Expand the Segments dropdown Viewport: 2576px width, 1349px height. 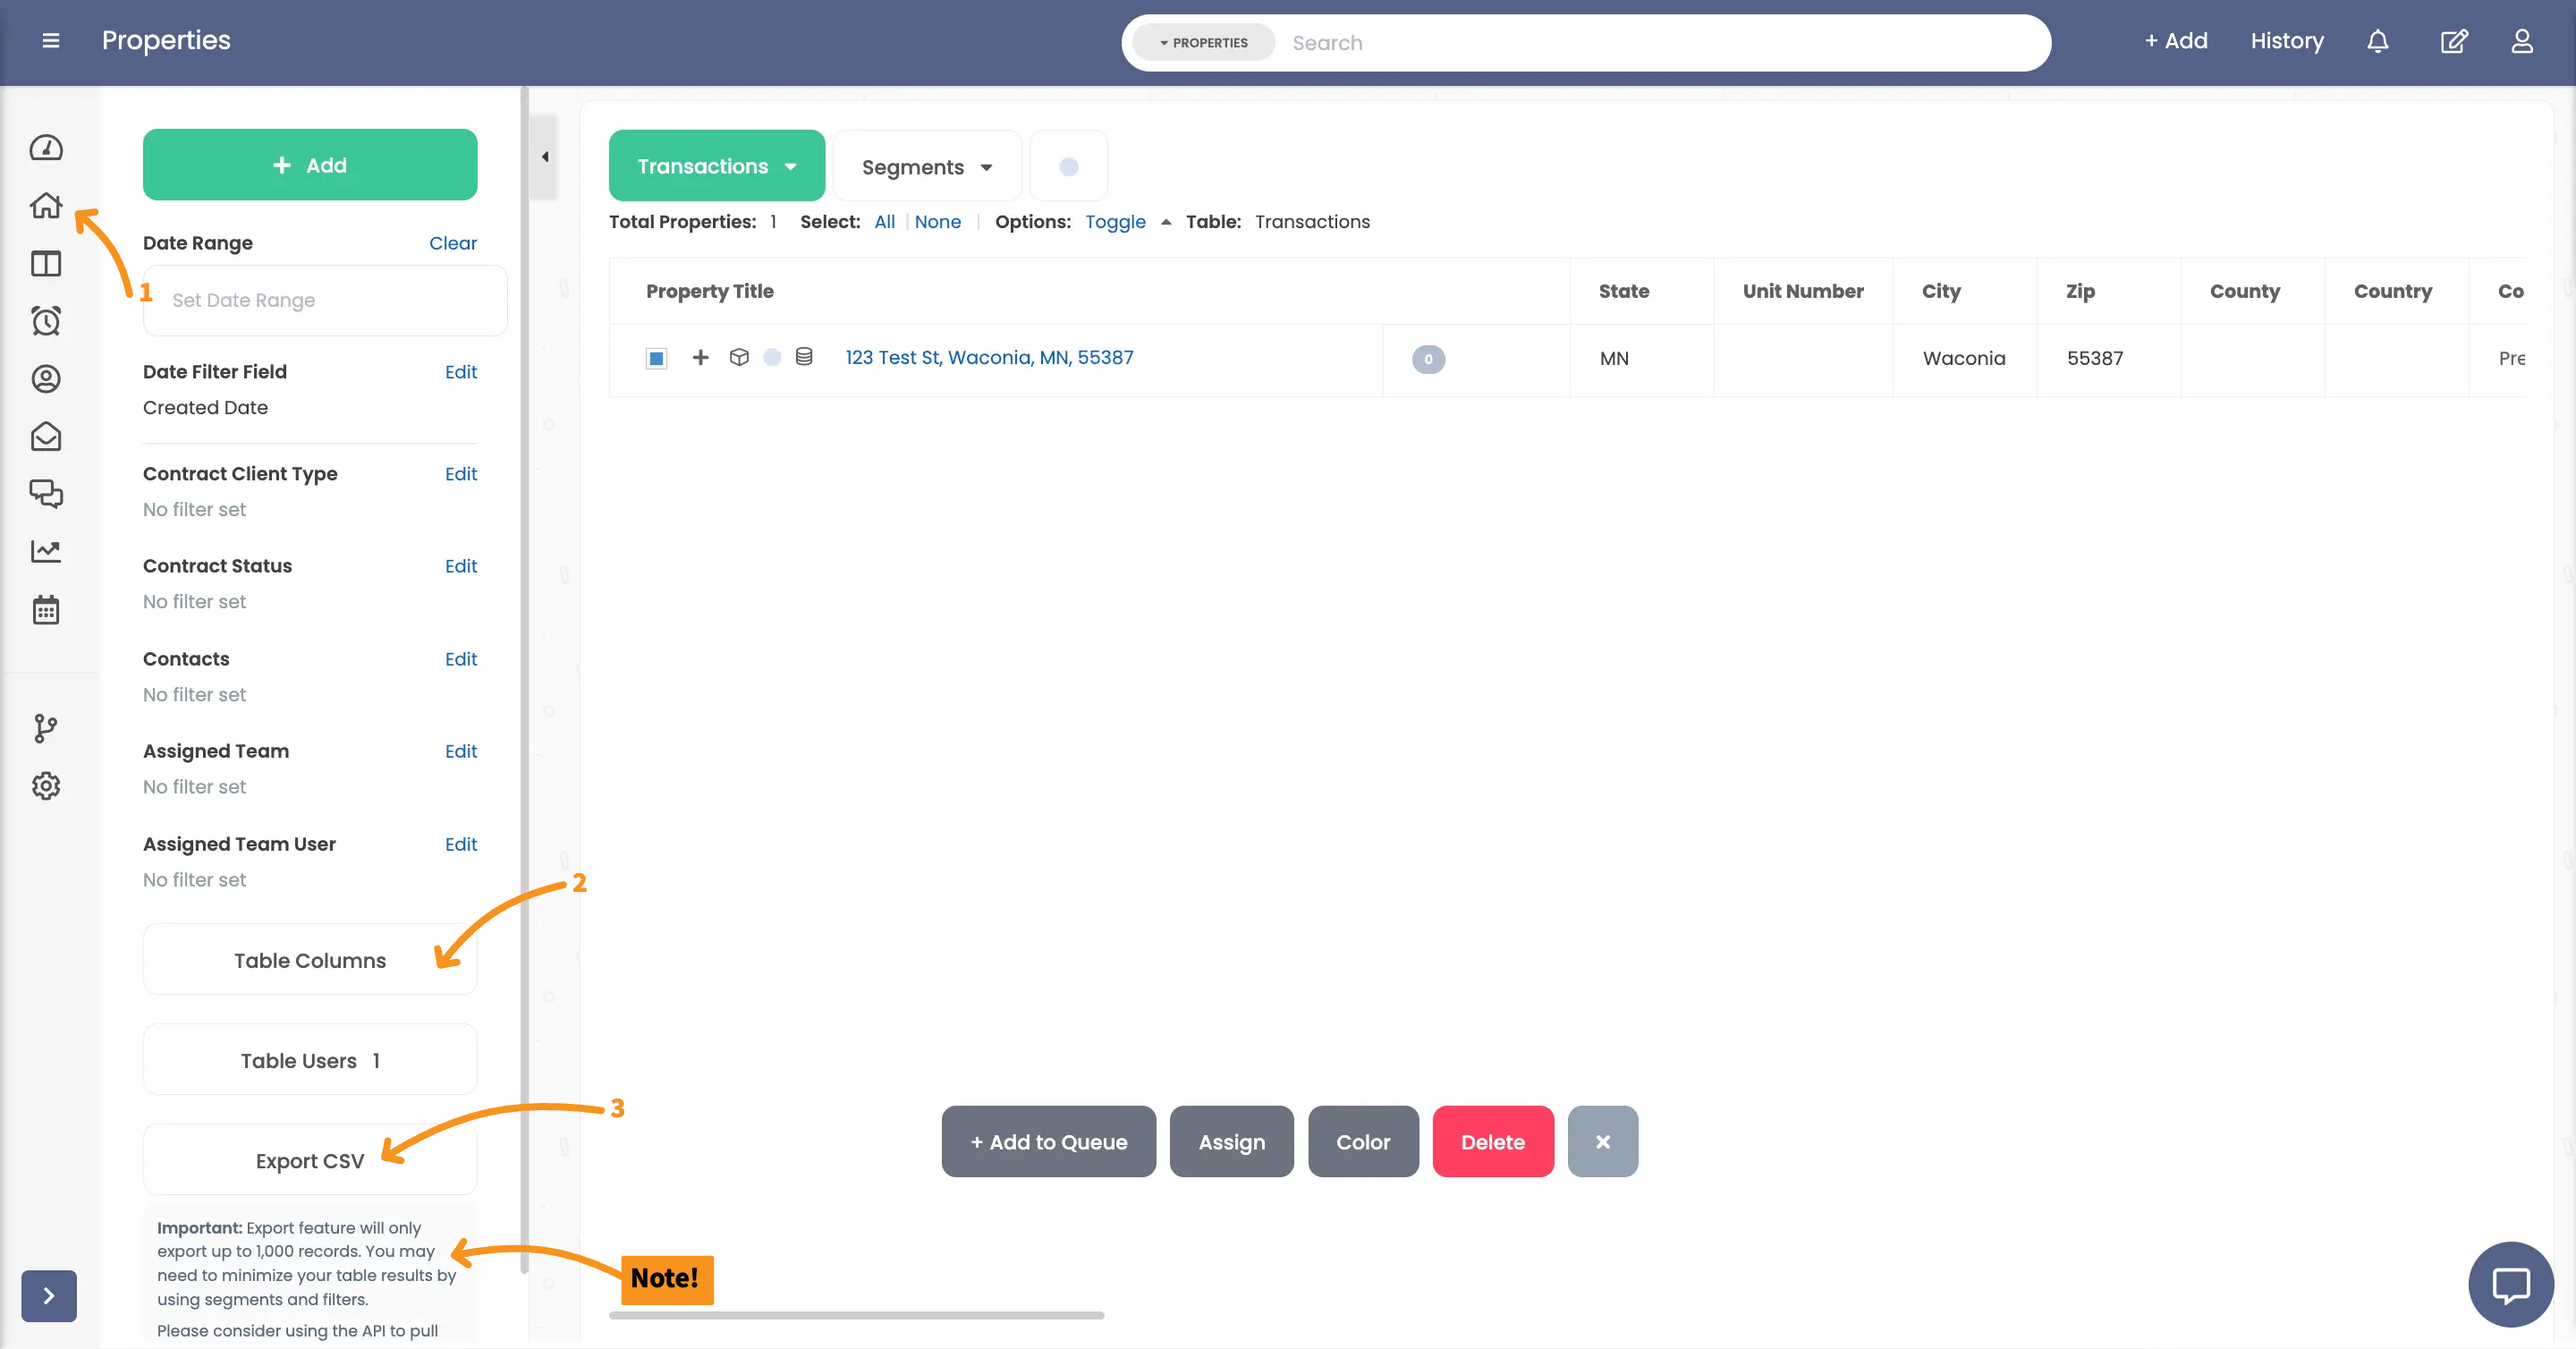tap(926, 167)
